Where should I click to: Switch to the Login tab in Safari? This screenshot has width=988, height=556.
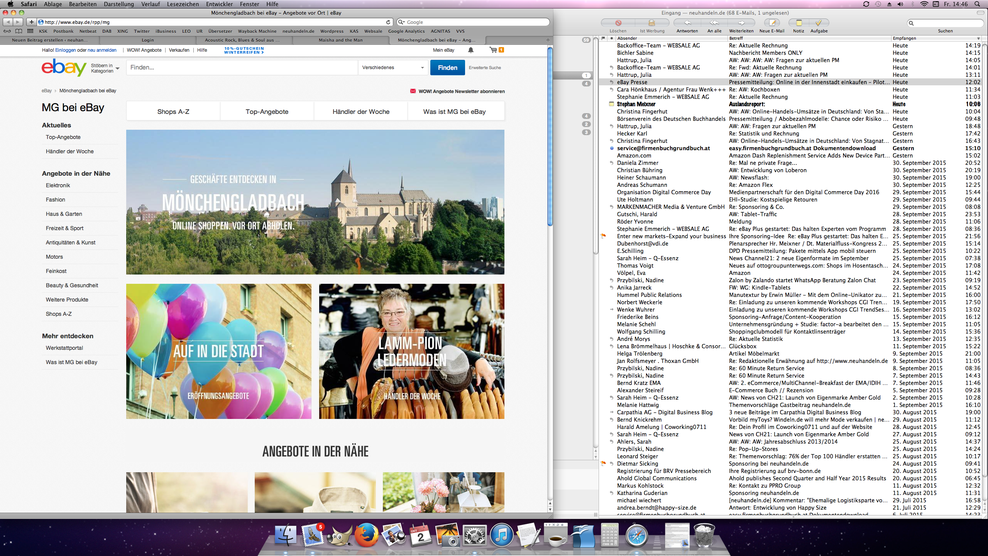tap(147, 40)
